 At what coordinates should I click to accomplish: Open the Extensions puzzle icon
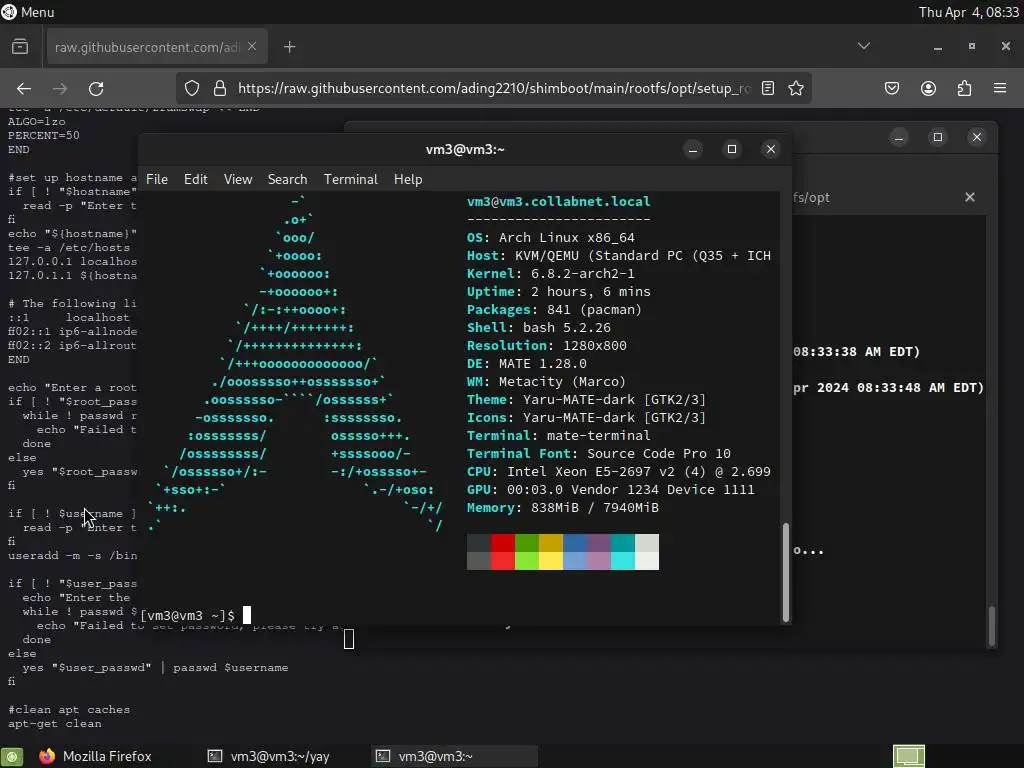pos(965,88)
